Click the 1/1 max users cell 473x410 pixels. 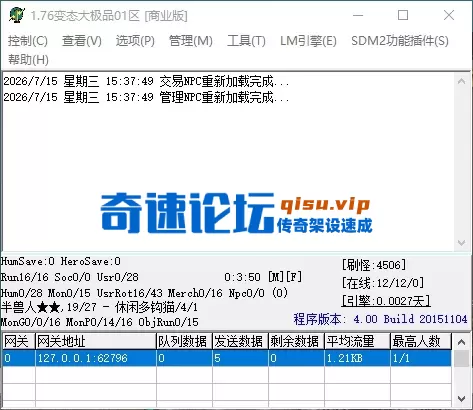pos(421,358)
